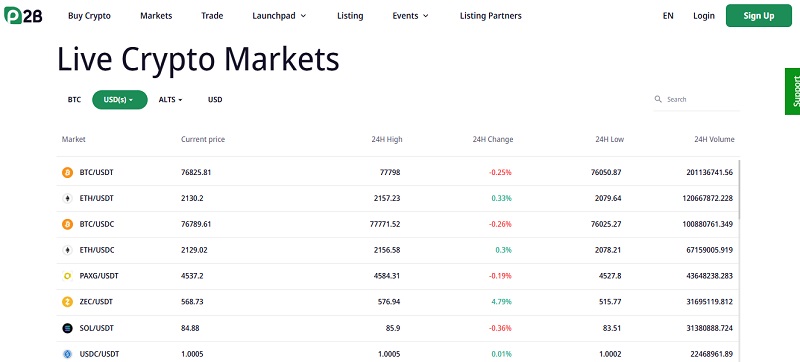Open the Launchpad dropdown menu
The height and width of the screenshot is (362, 800).
279,16
